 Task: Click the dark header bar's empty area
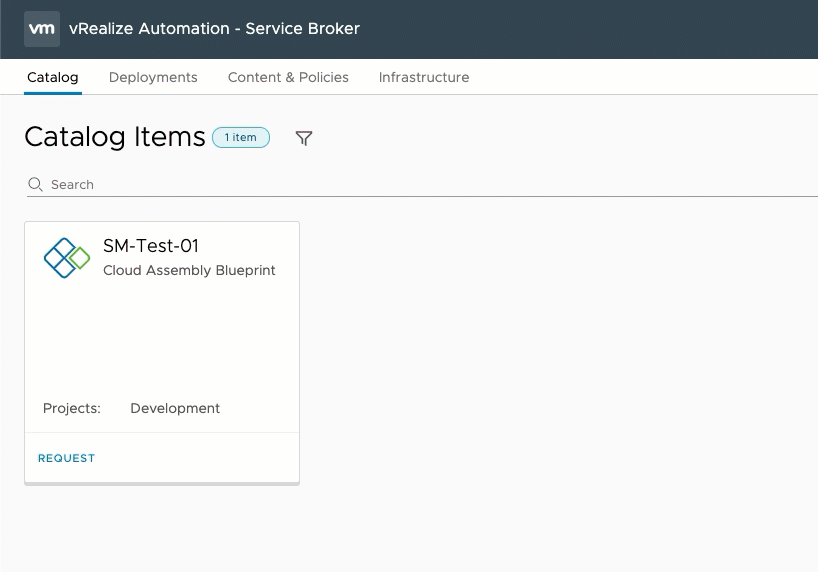[590, 29]
